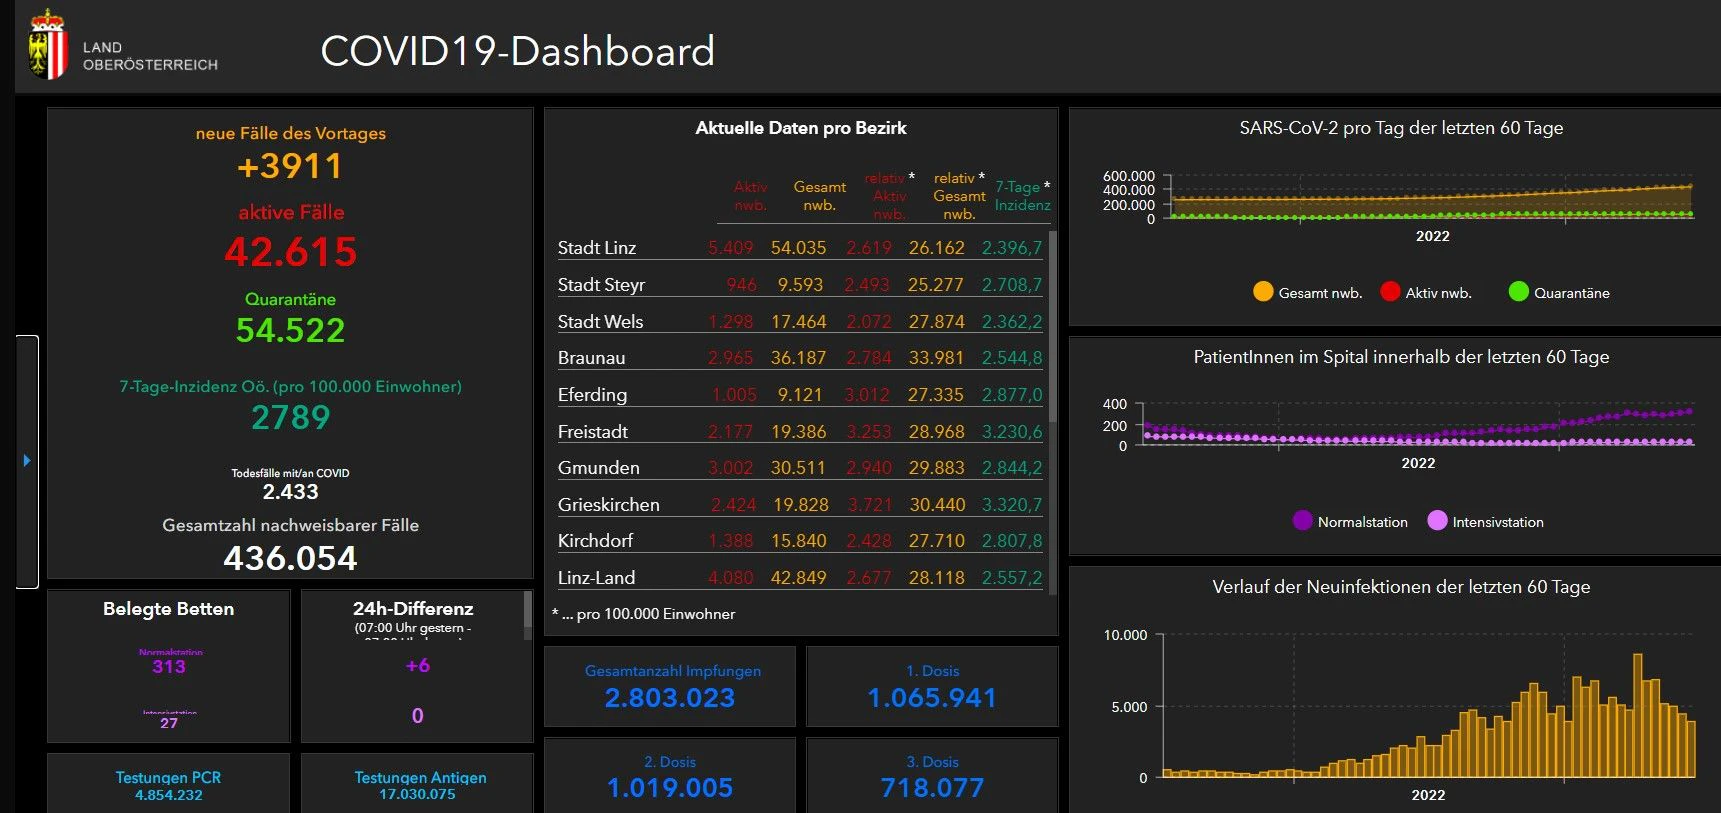Click Grieskirchen relative total 30.440

tap(937, 505)
